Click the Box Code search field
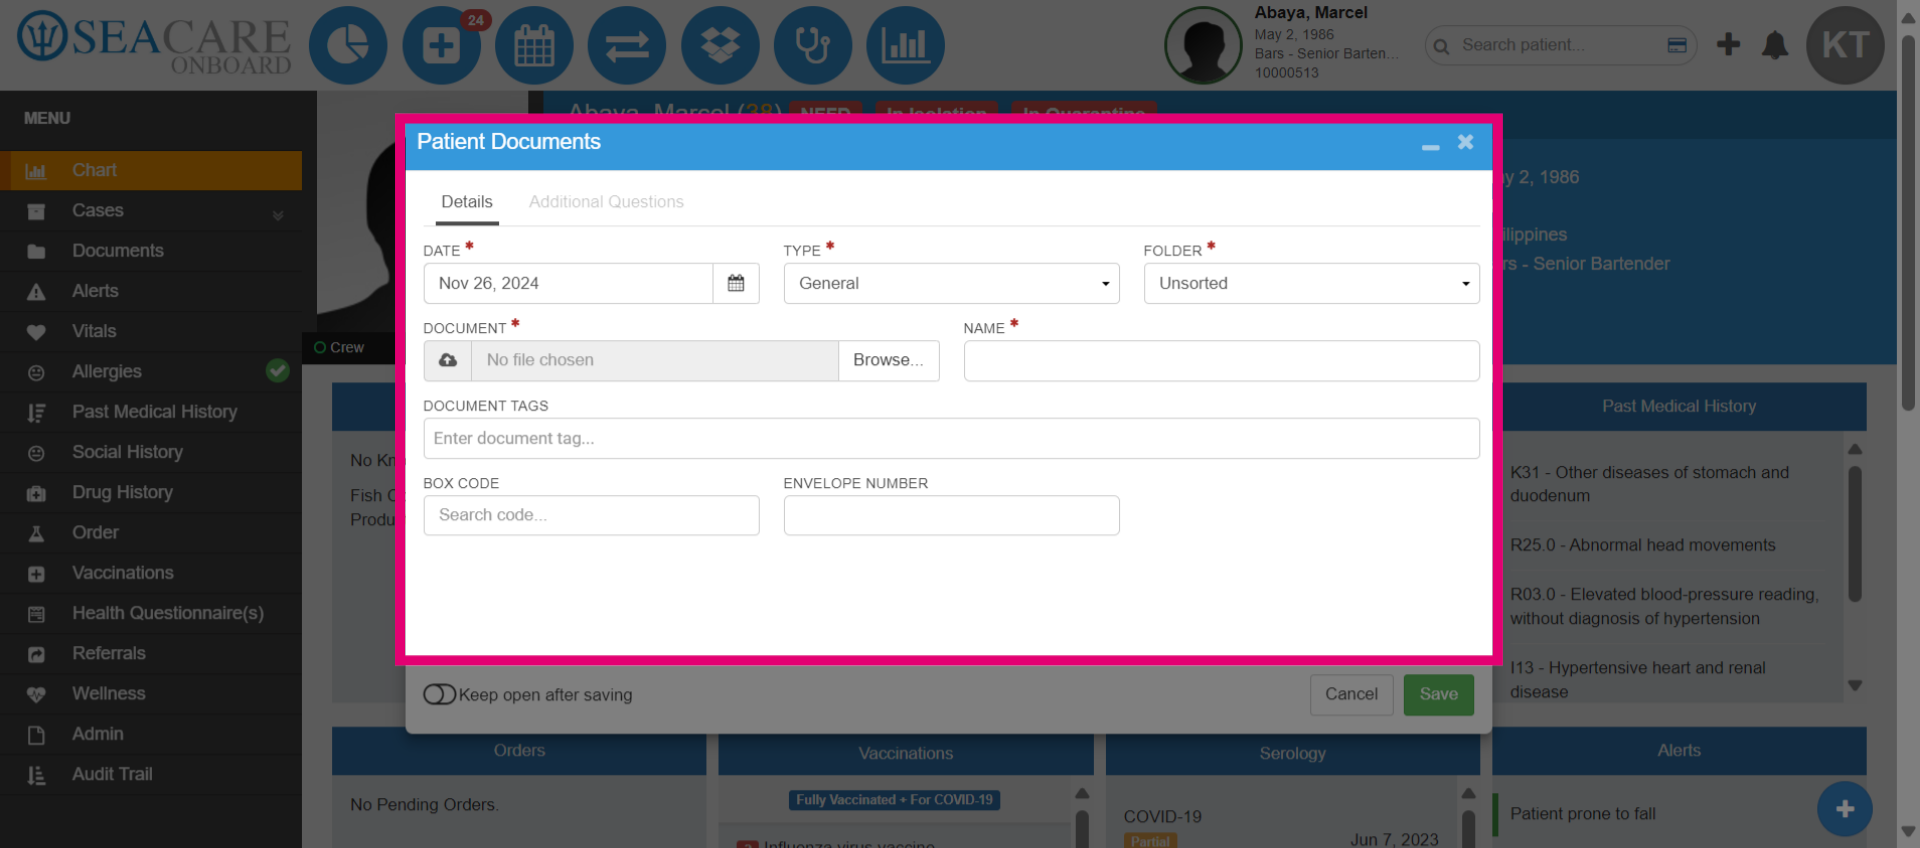 click(591, 515)
